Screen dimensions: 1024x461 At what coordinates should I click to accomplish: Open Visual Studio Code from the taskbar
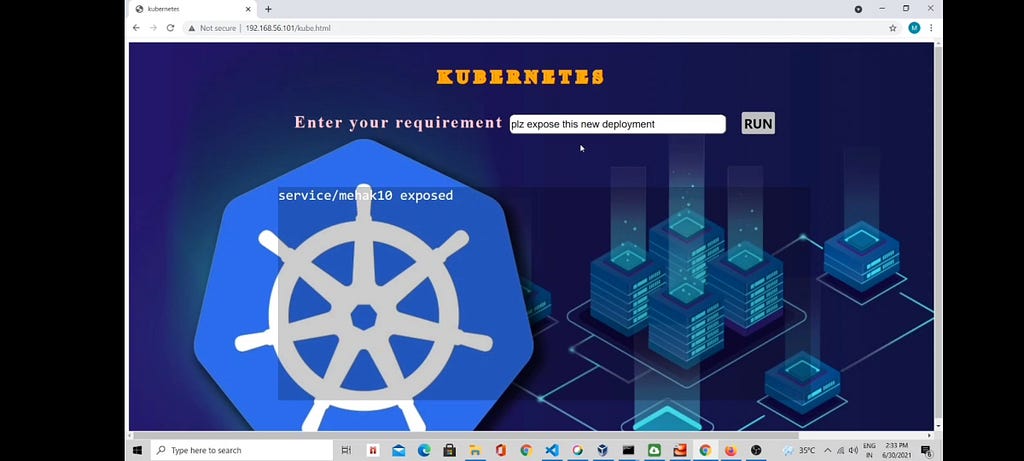(x=552, y=450)
